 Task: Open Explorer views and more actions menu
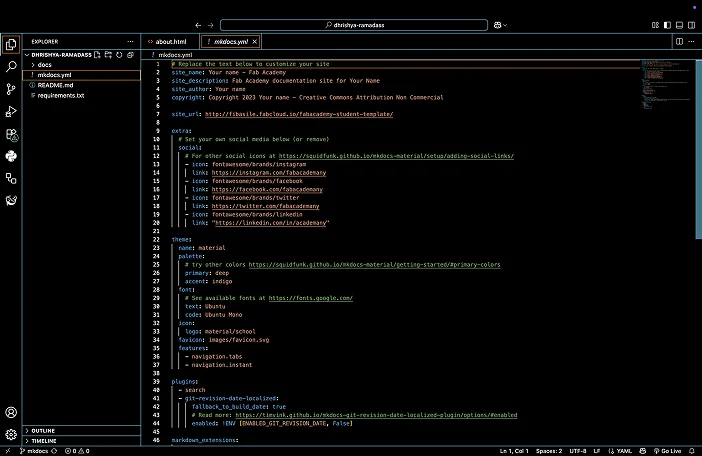click(x=130, y=42)
